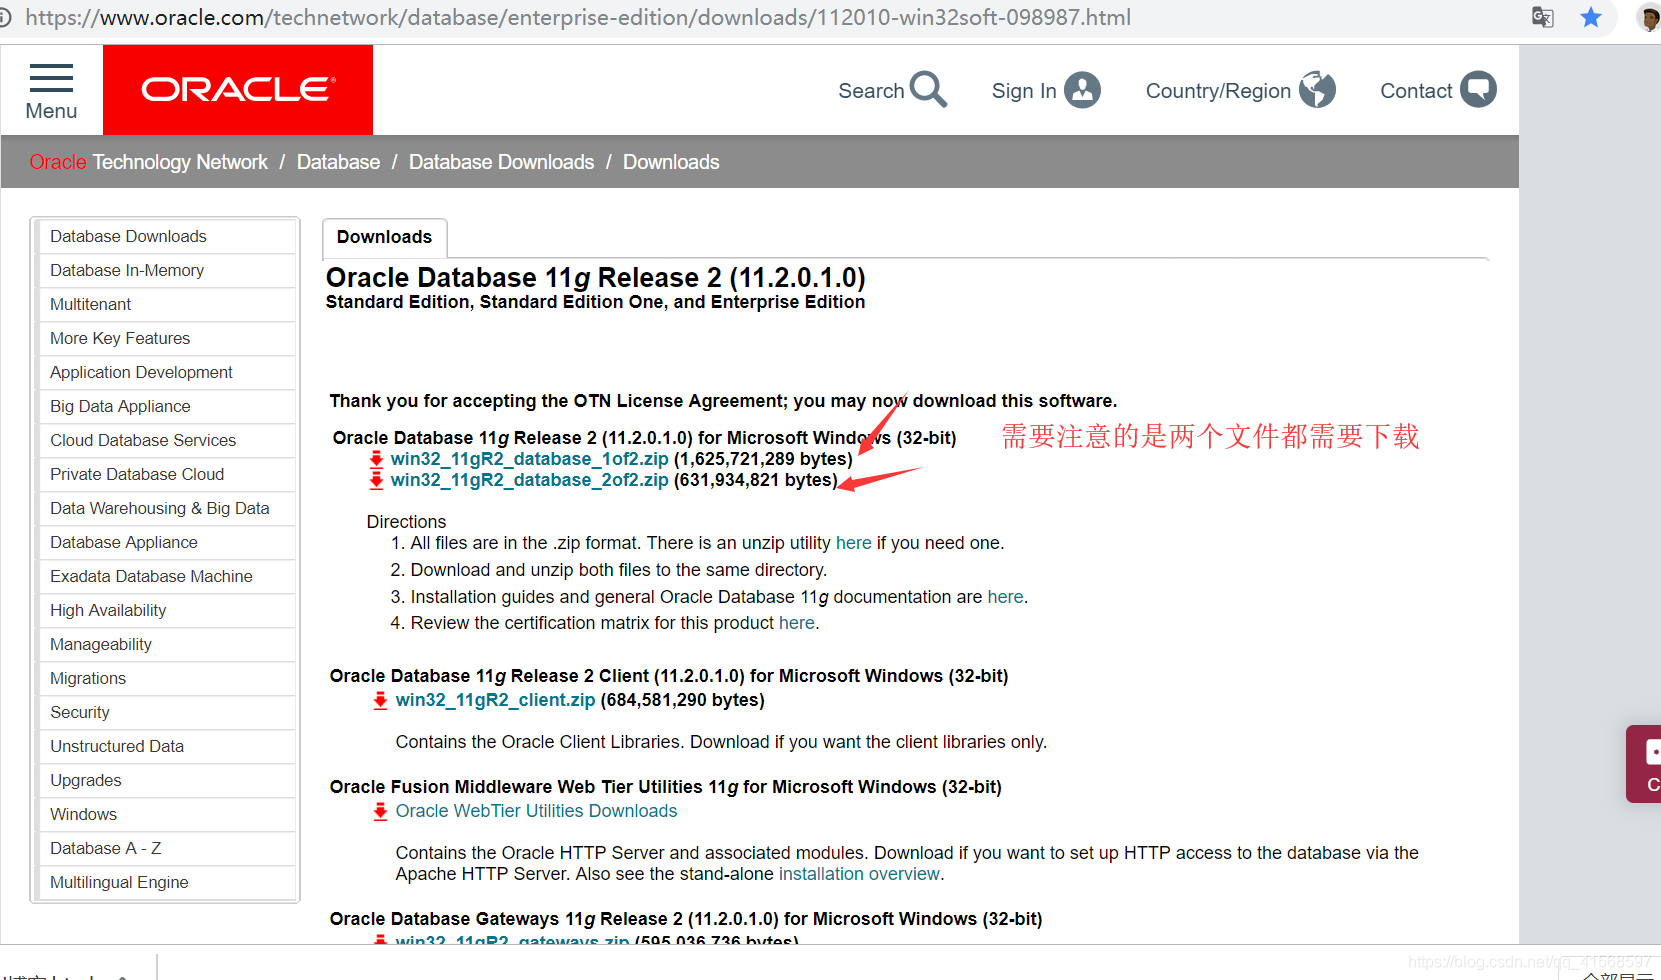1661x980 pixels.
Task: Open Upgrades sidebar item
Action: pos(167,781)
